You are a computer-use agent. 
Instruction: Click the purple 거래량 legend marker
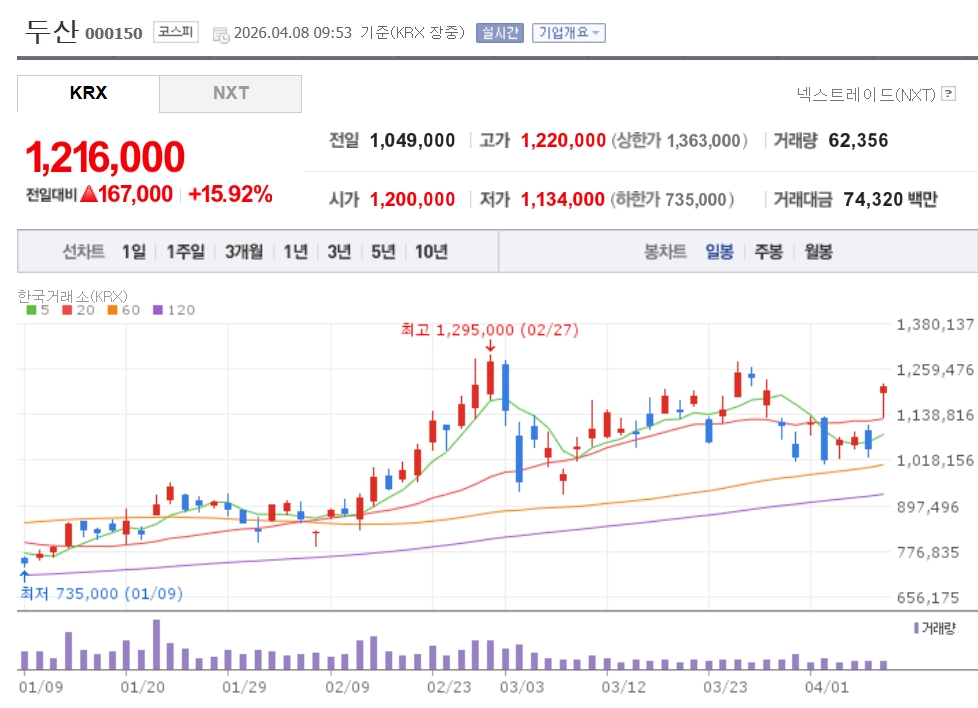click(x=915, y=628)
